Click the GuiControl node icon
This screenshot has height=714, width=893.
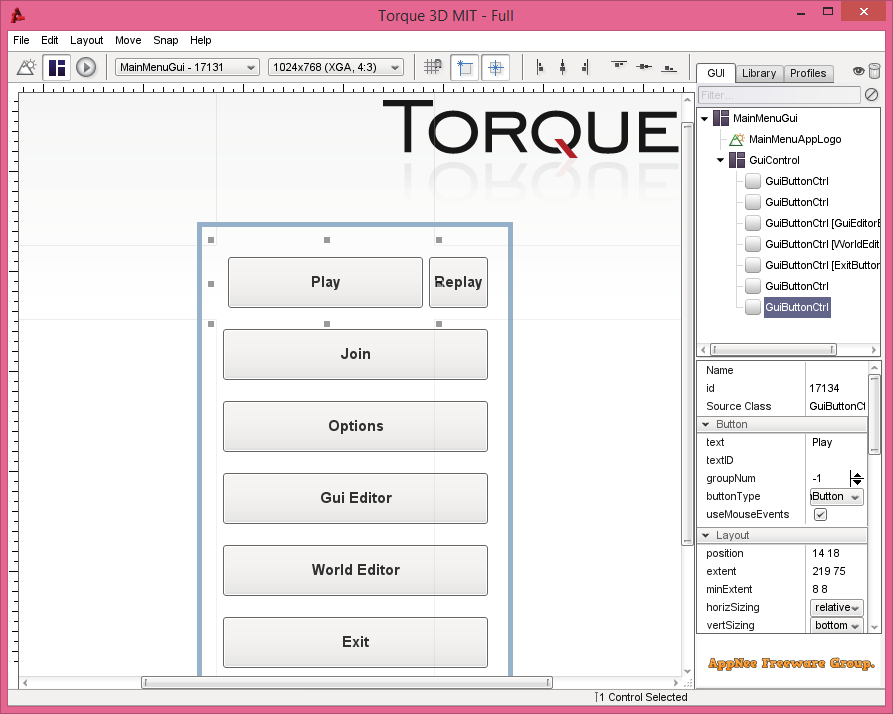(x=737, y=160)
